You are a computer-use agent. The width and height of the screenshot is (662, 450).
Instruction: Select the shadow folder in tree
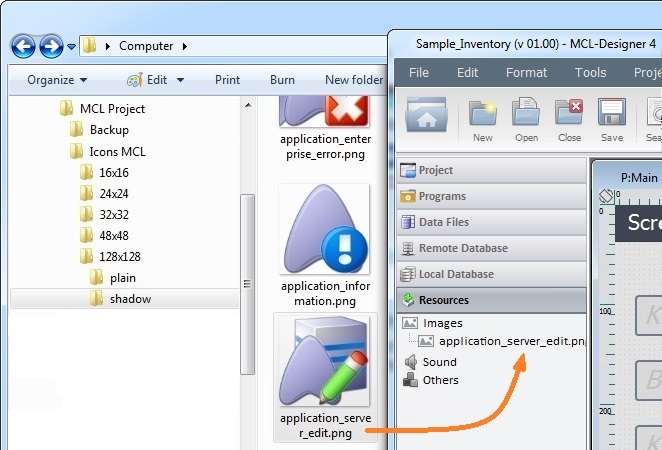click(130, 298)
